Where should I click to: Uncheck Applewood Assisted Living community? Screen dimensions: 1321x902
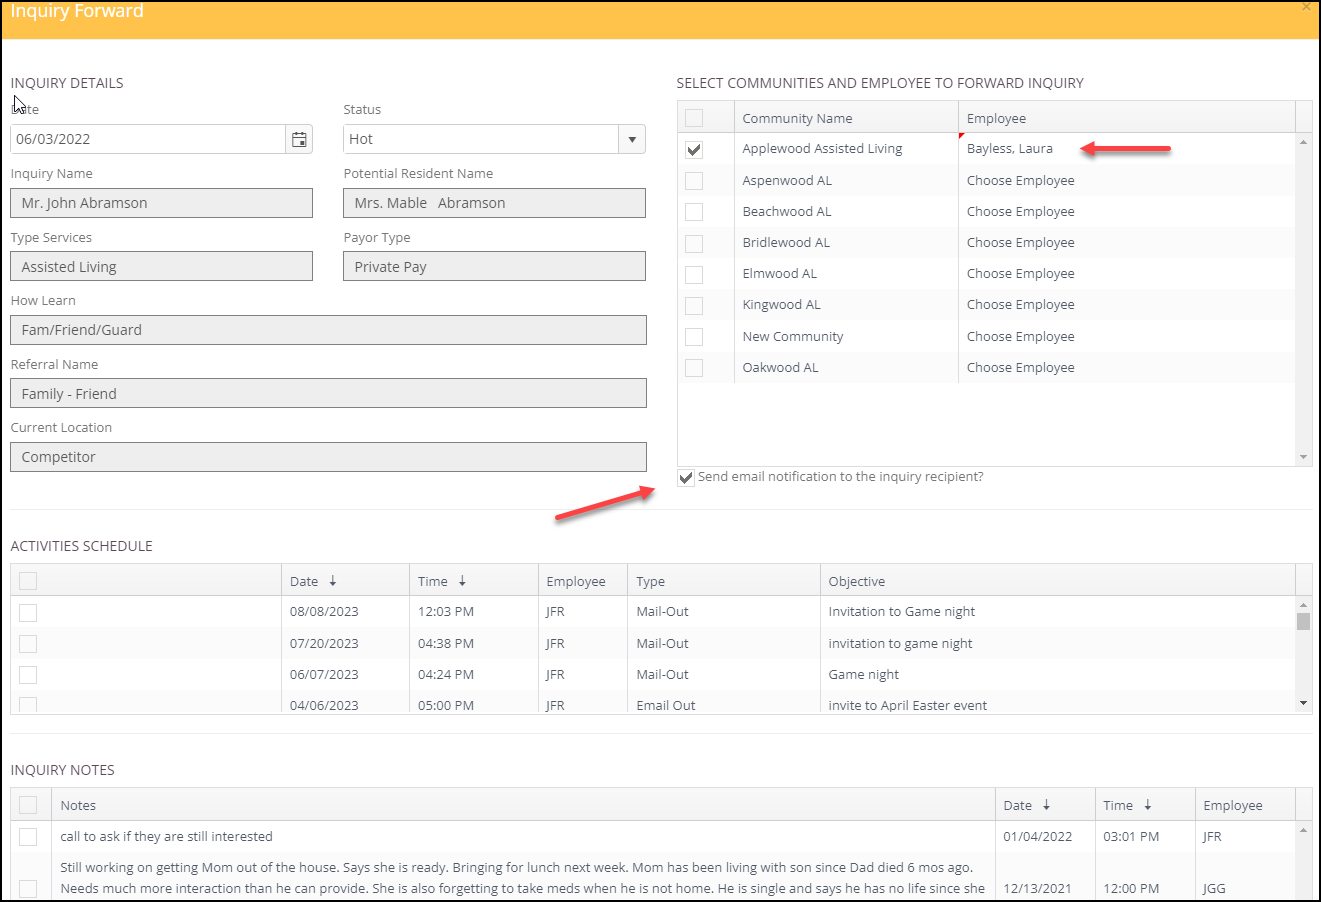(694, 149)
